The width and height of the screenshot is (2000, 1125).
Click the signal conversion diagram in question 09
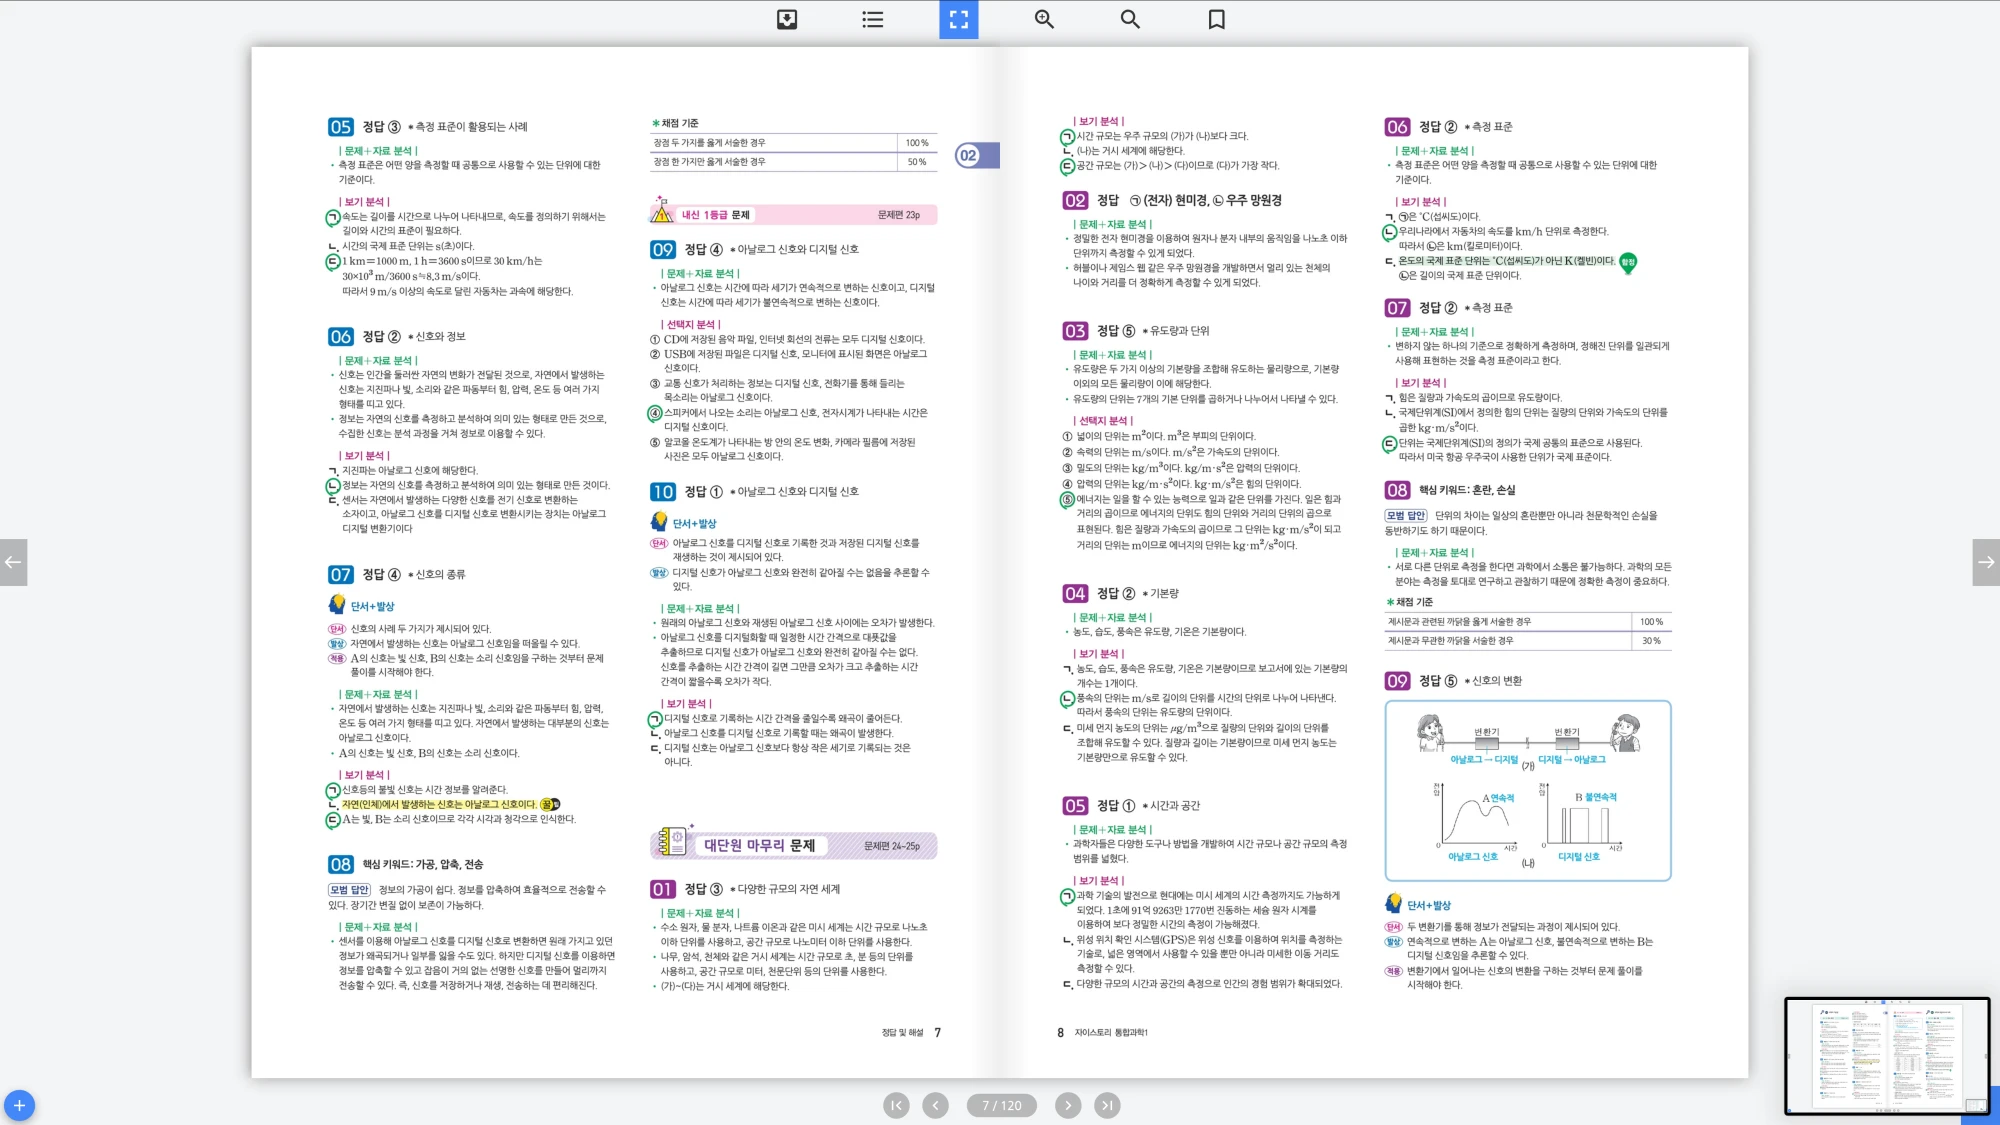[1527, 790]
